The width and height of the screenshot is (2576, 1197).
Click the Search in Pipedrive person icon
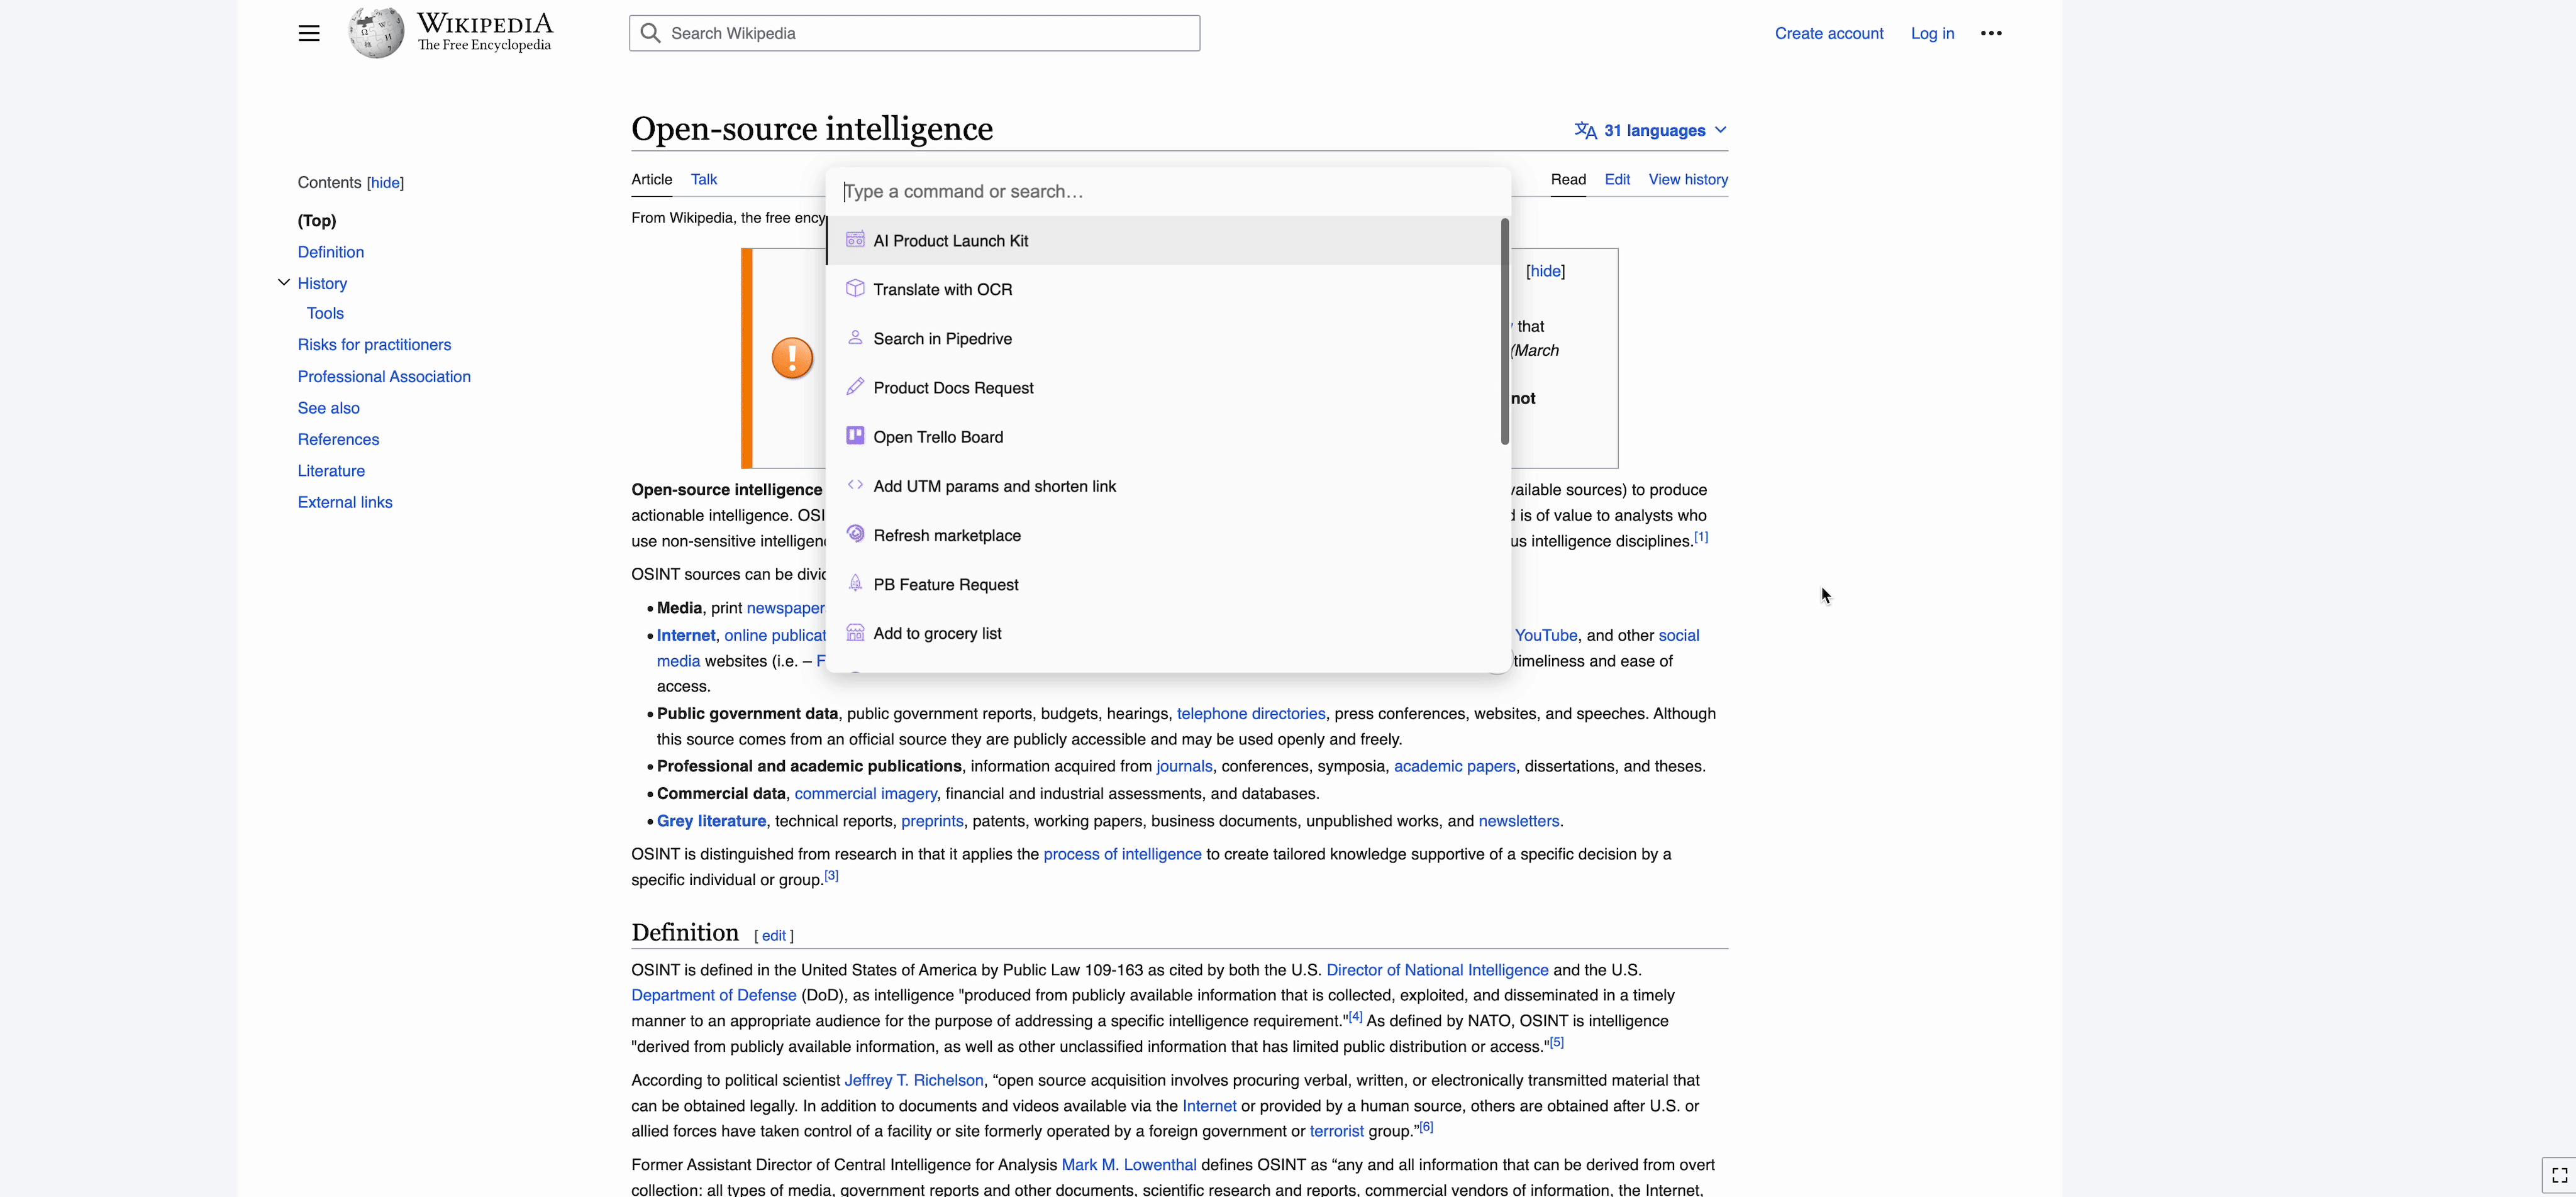point(855,338)
